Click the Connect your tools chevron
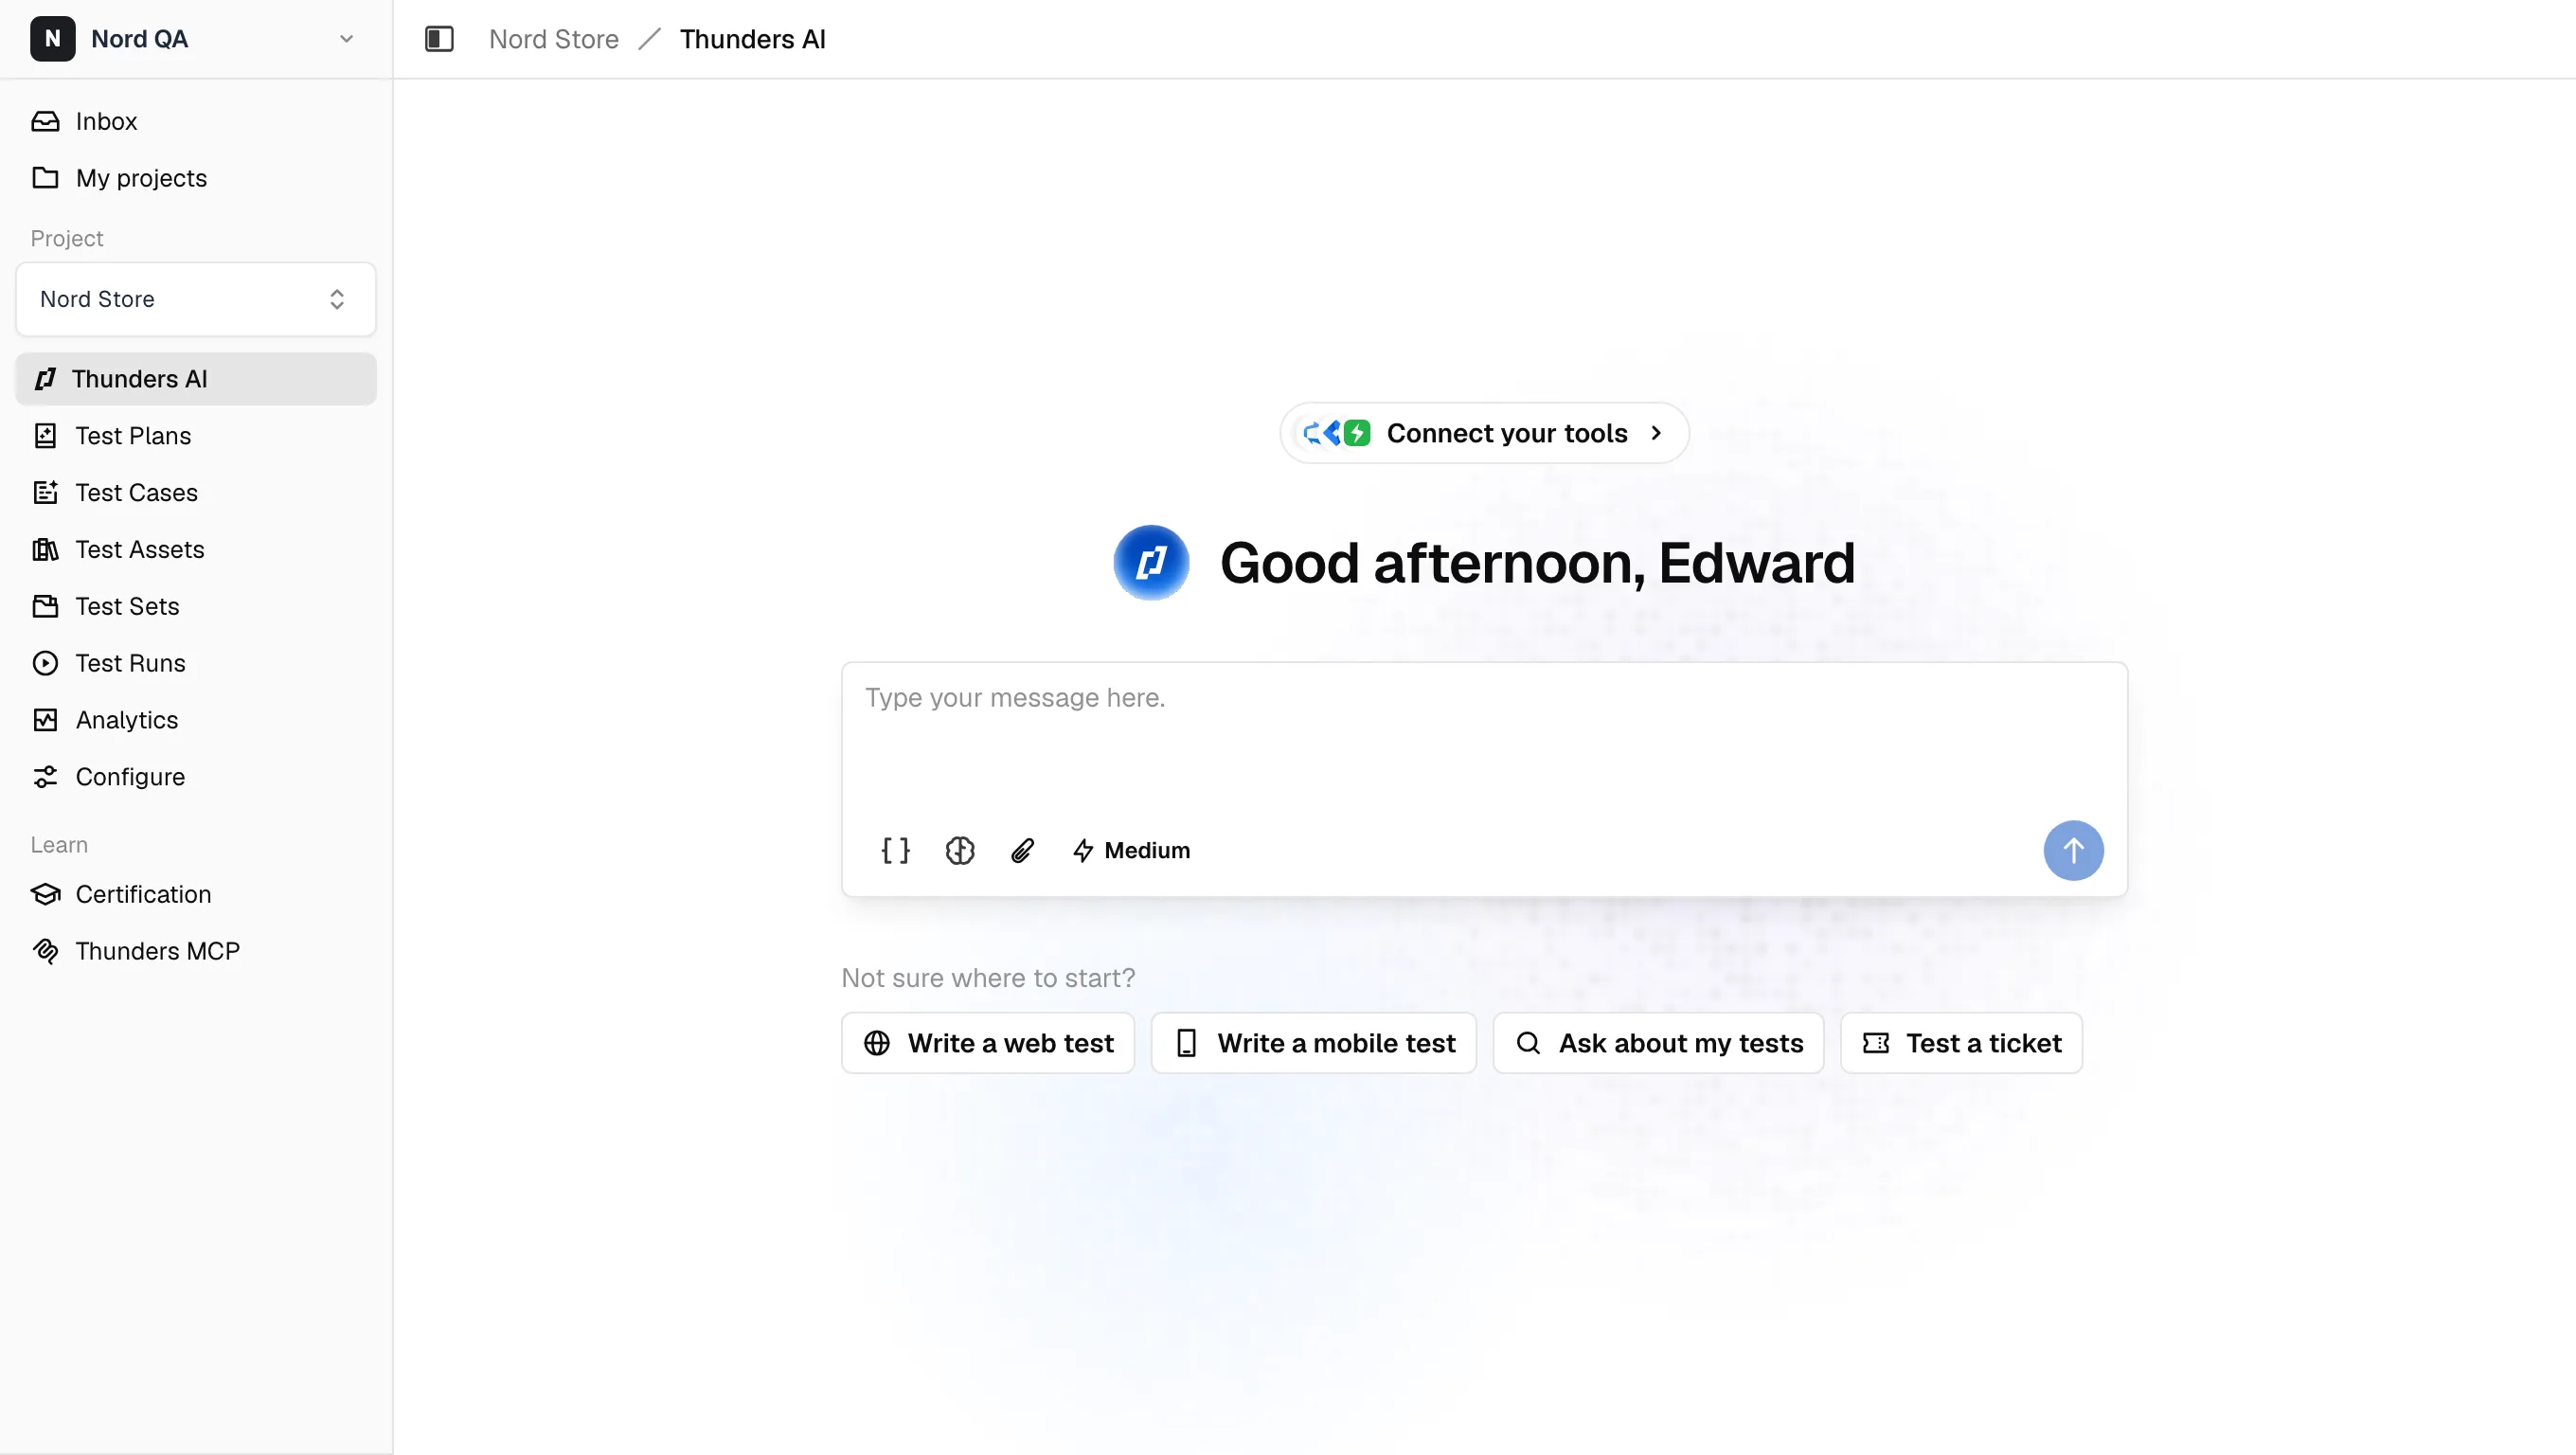The width and height of the screenshot is (2576, 1455). 1657,433
